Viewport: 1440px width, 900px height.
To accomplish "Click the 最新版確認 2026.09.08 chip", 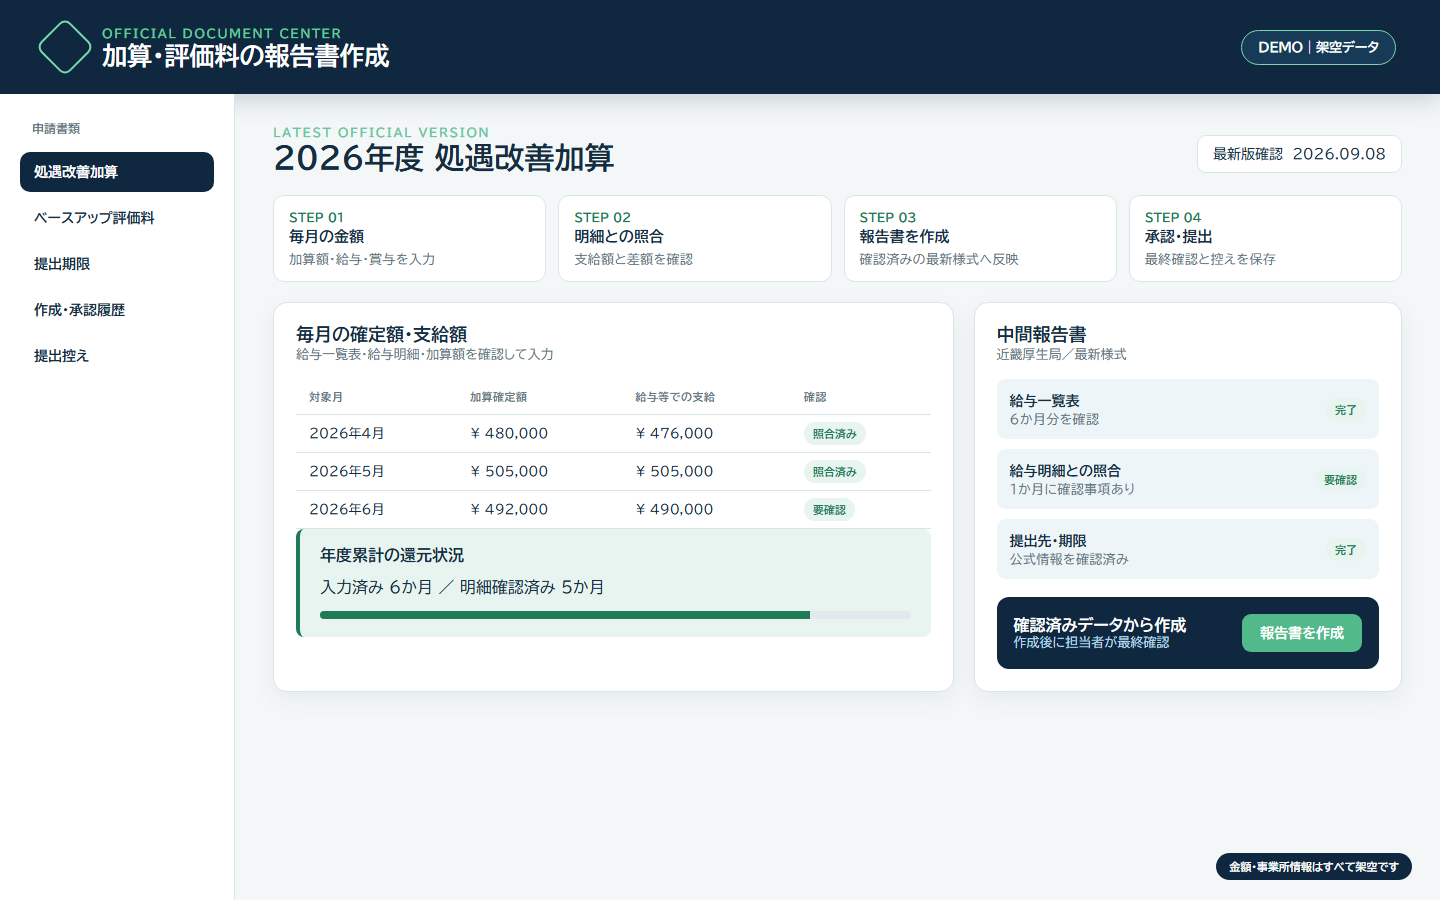I will pos(1299,154).
